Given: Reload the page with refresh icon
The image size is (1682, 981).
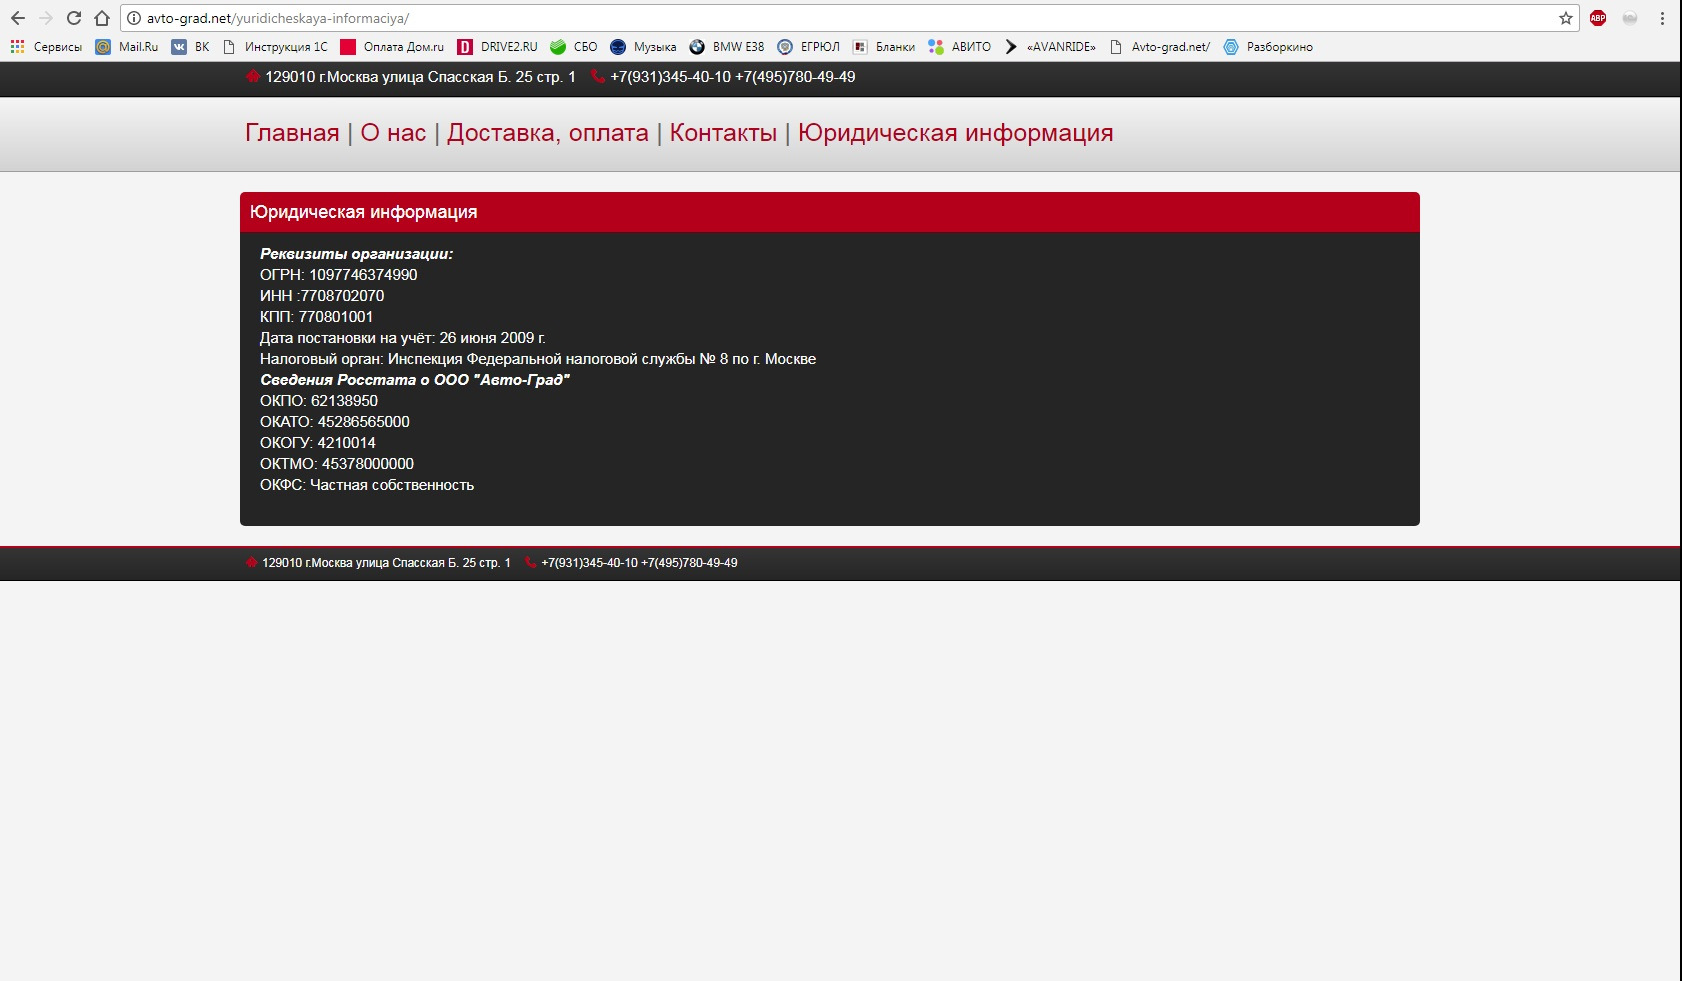Looking at the screenshot, I should (74, 18).
